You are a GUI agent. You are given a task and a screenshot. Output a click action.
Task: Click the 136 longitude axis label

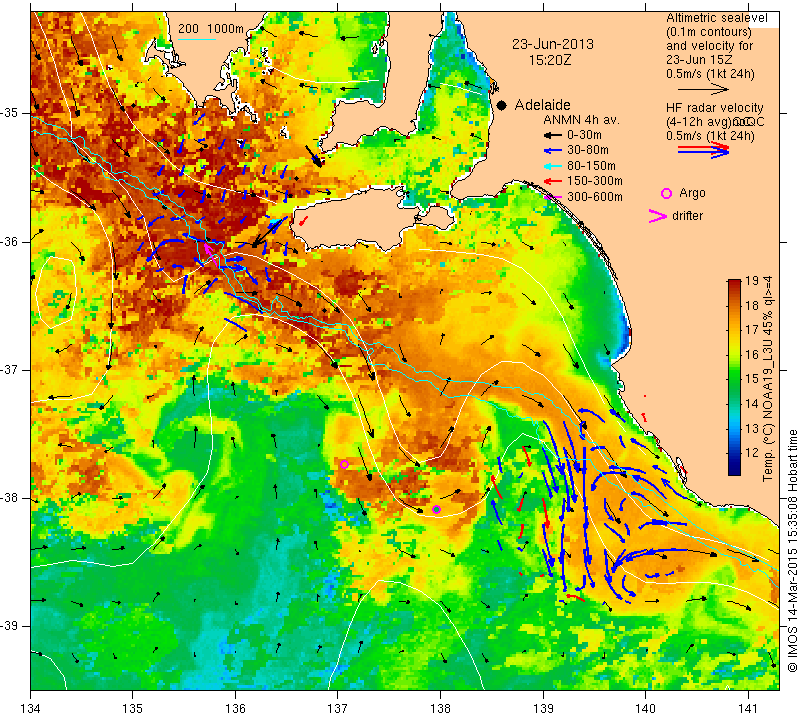235,709
